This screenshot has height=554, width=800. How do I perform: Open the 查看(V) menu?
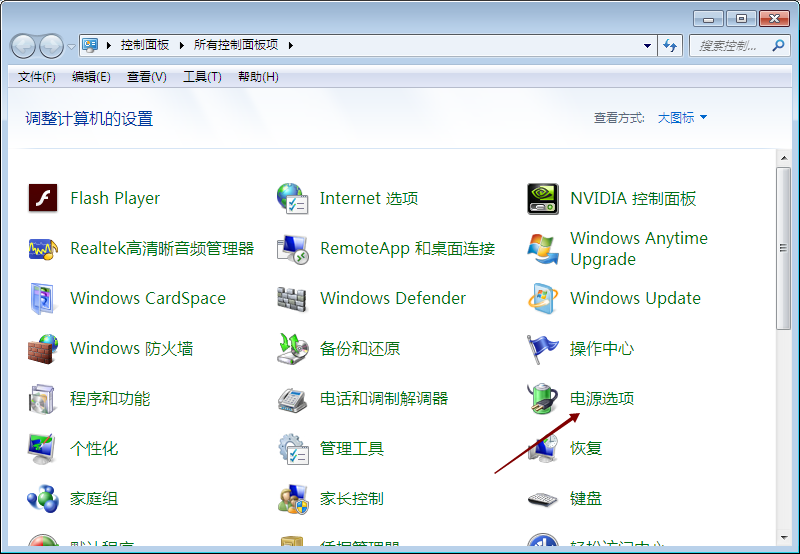tap(146, 77)
